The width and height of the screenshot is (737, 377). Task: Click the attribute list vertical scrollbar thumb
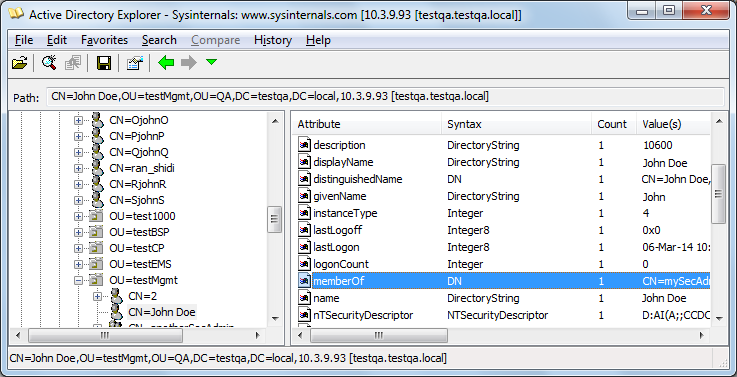tap(718, 194)
